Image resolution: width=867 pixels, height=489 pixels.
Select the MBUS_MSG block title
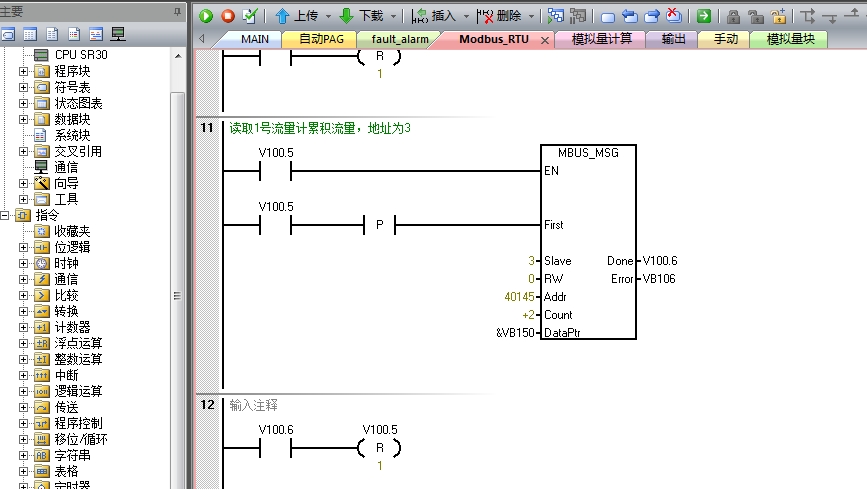coord(587,153)
